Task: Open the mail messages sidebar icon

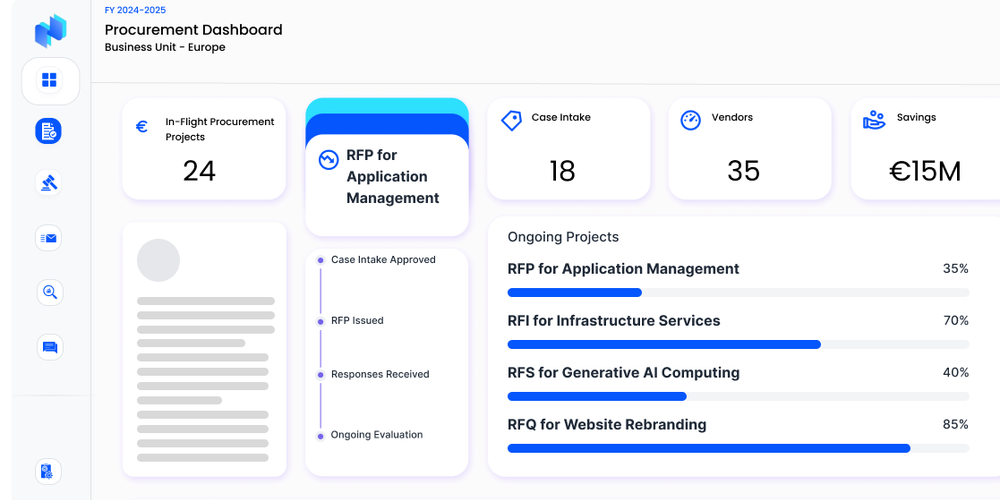Action: point(48,238)
